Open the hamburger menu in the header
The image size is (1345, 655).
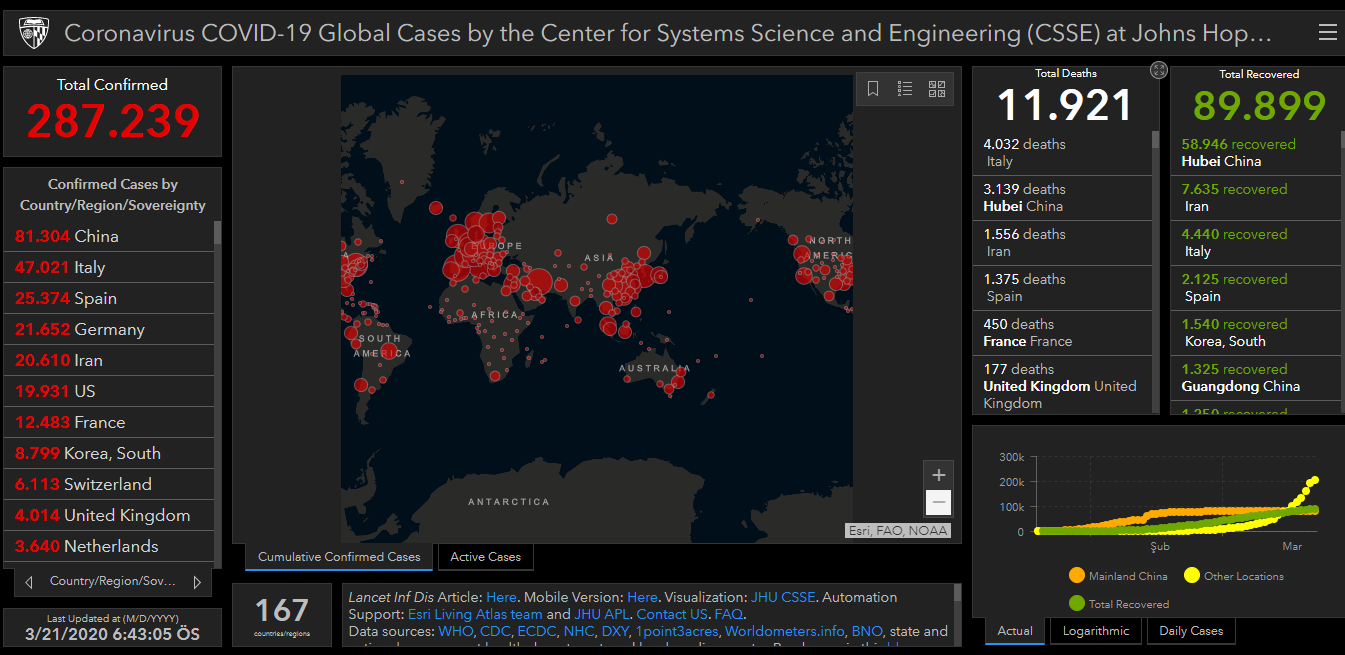(1327, 33)
